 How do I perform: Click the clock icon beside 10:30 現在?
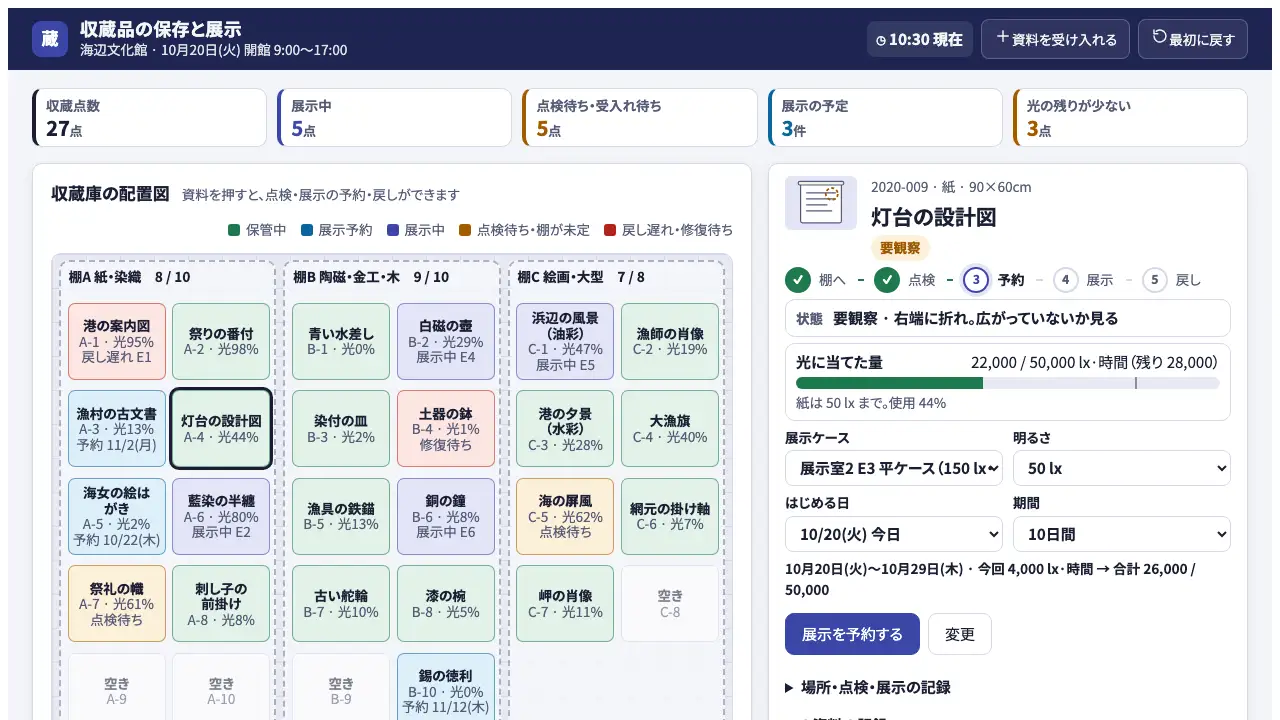881,40
